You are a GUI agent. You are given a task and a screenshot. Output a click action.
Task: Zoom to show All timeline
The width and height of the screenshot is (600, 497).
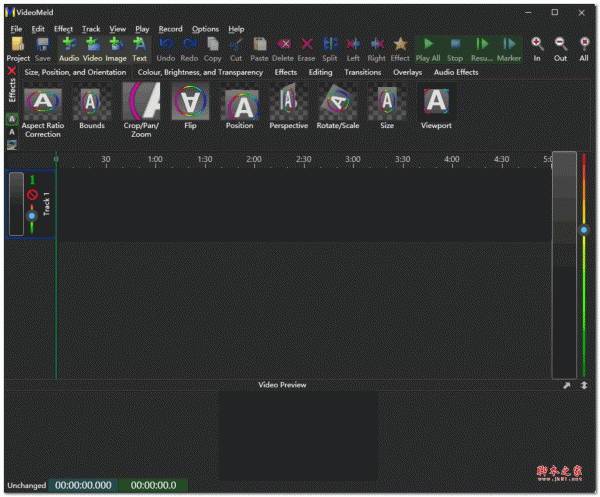point(584,50)
